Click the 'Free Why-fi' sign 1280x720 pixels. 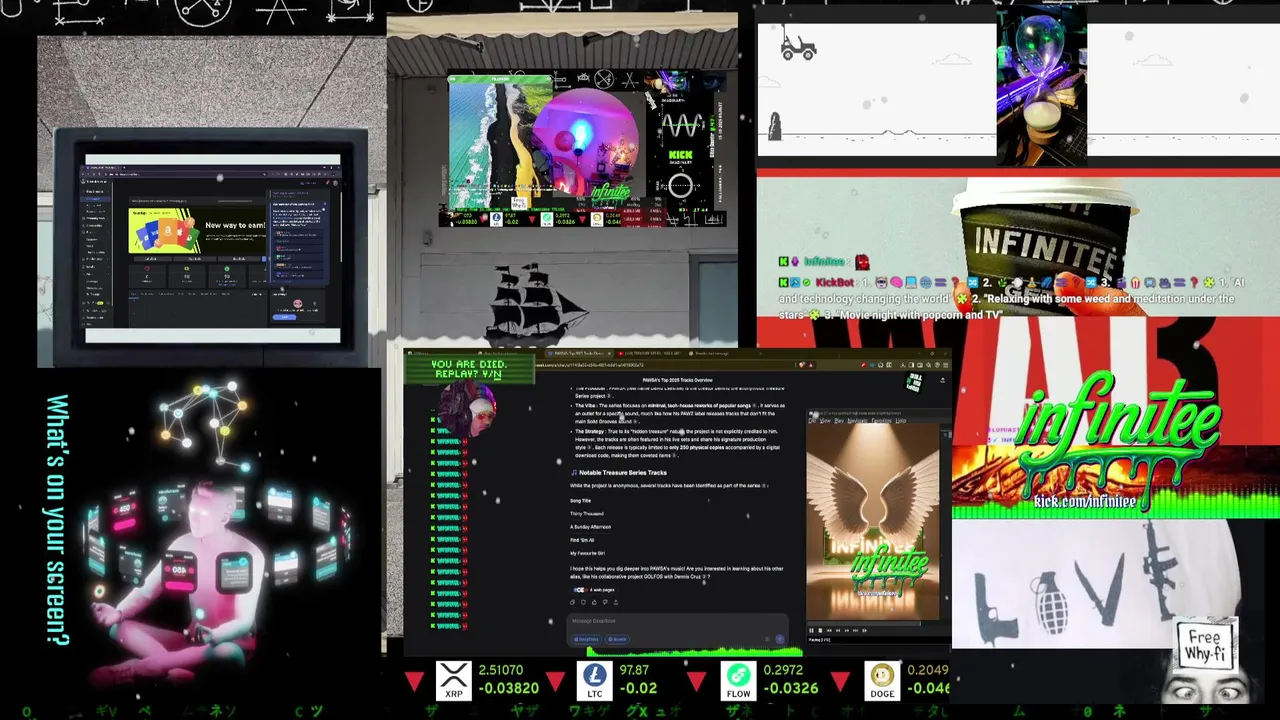click(1205, 646)
